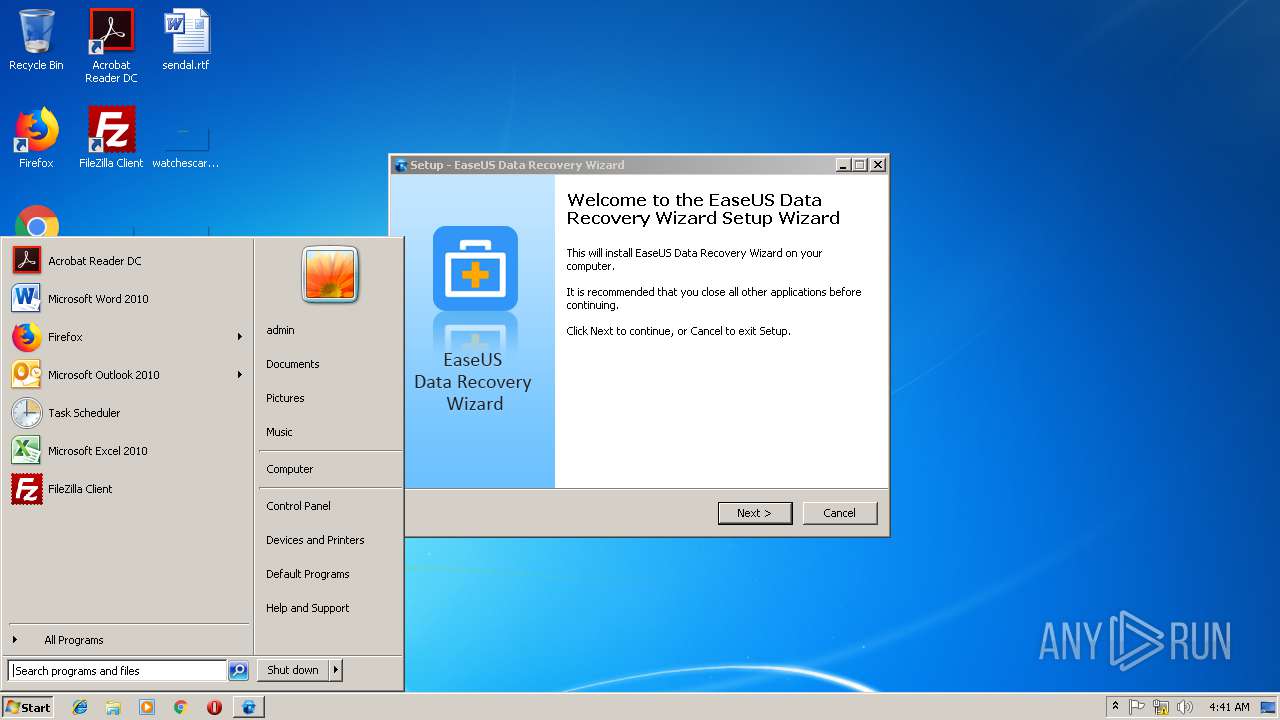Click the Search programs and files field
This screenshot has width=1280, height=720.
[x=117, y=671]
